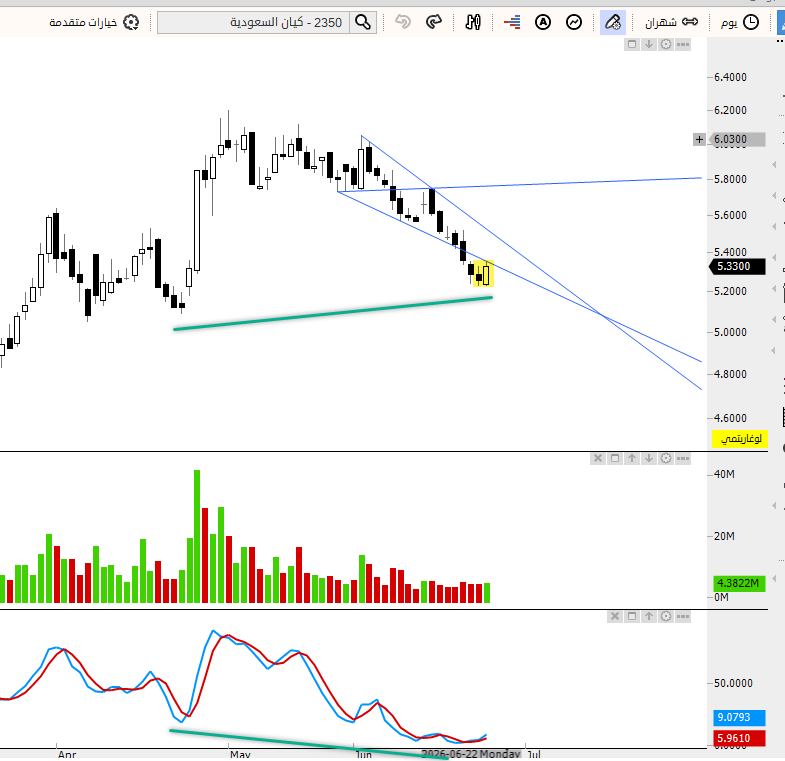Click the symbol field showing 2350 كيان السعودية
This screenshot has width=785, height=761.
tap(254, 23)
